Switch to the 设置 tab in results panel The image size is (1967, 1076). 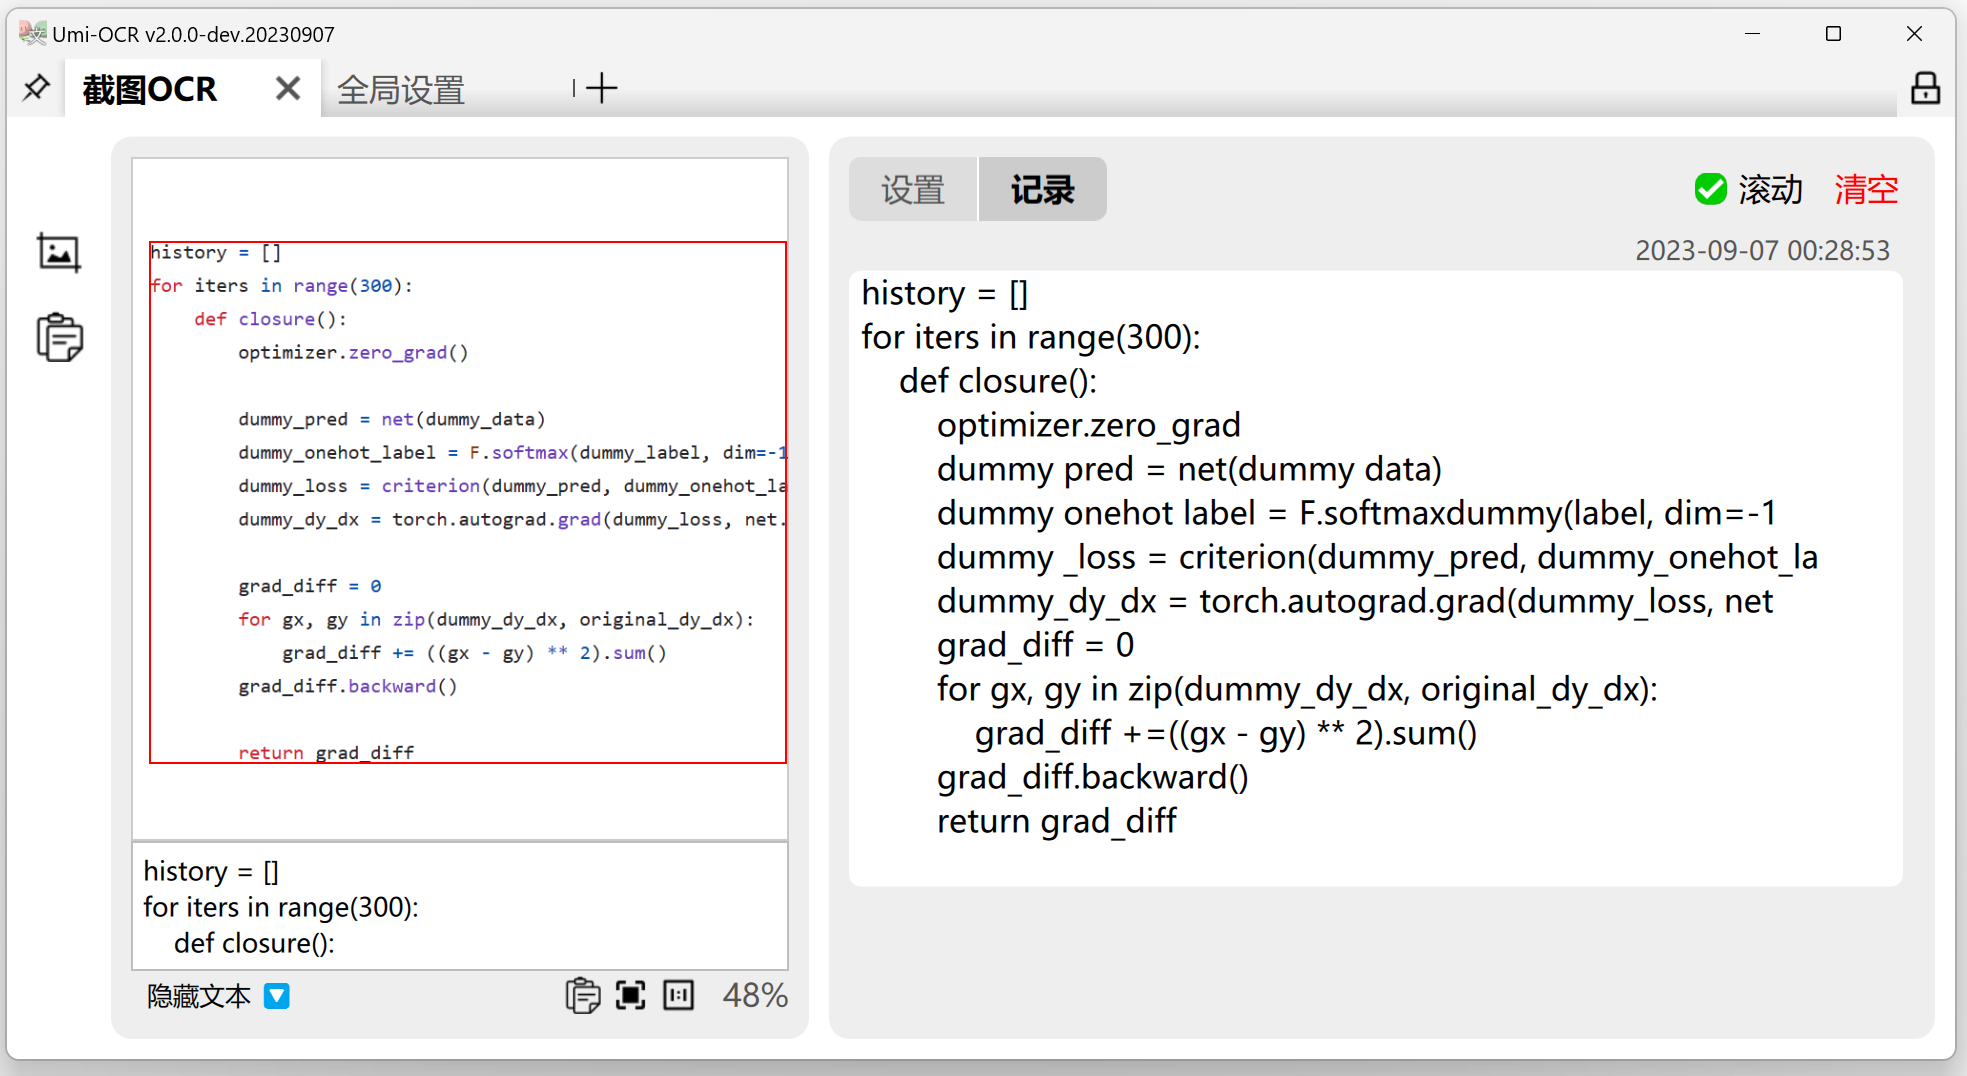tap(912, 189)
